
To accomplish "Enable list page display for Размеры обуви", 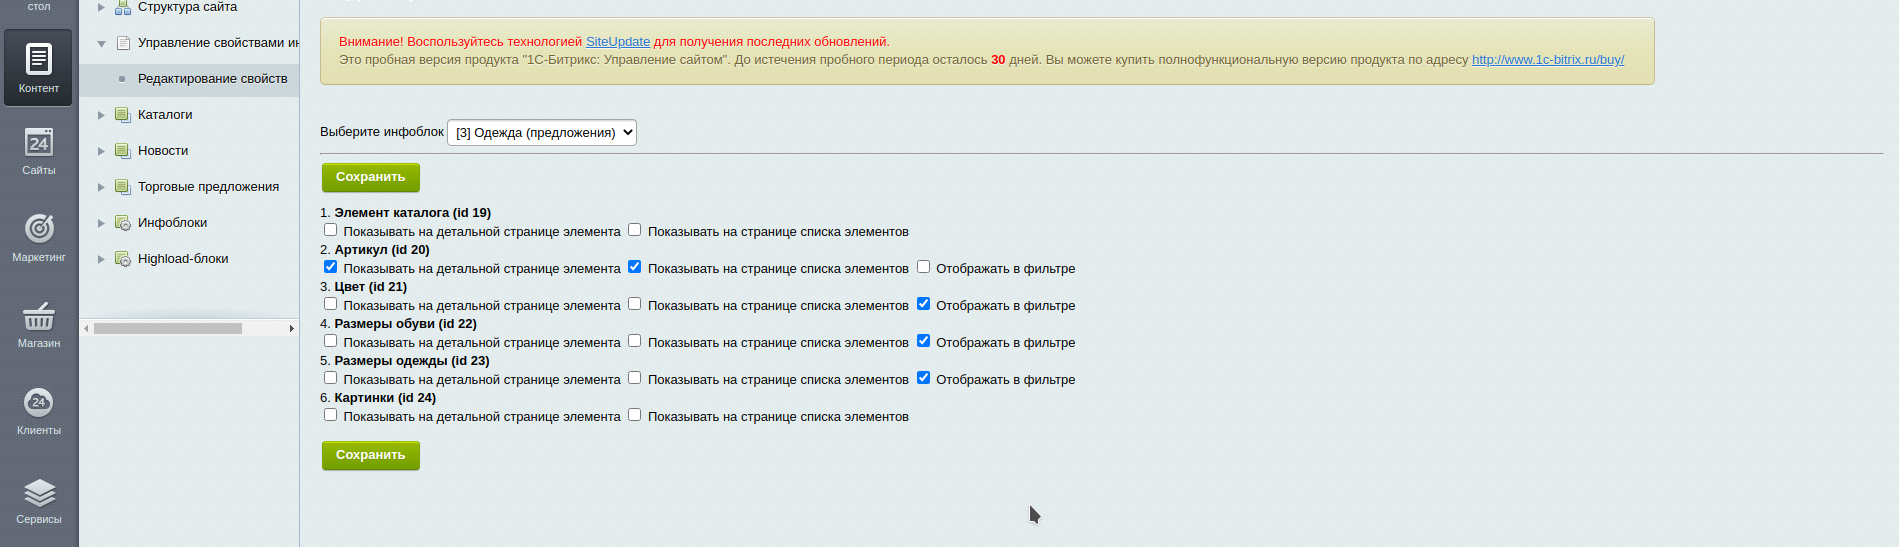I will pyautogui.click(x=634, y=341).
